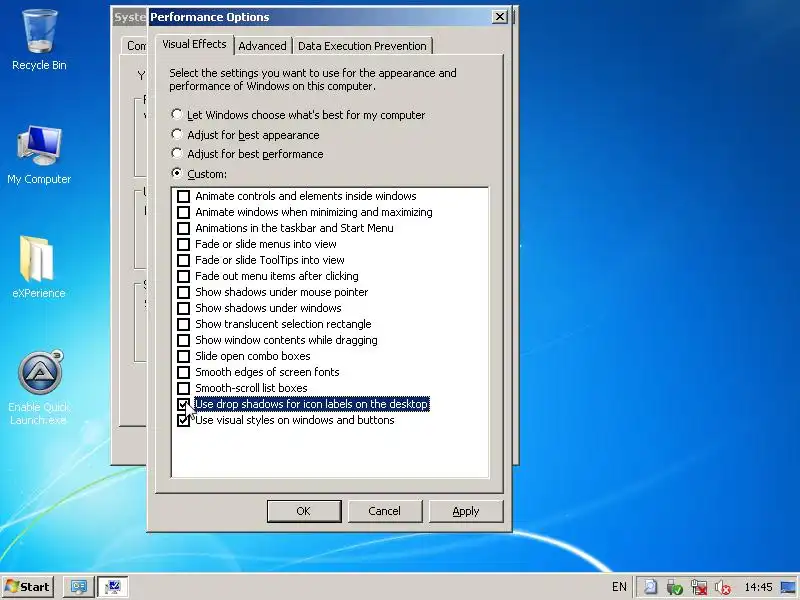The width and height of the screenshot is (800, 600).
Task: Select Let Windows choose what's best
Action: pos(298,115)
